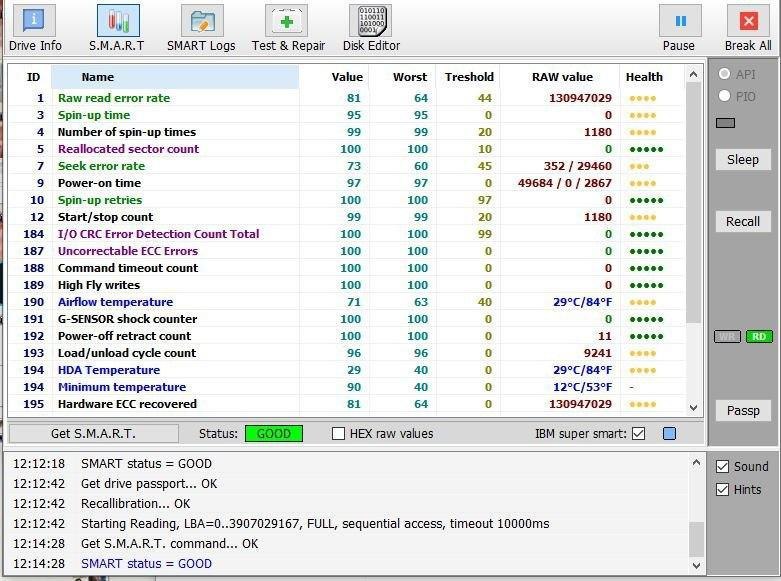Open the Disk Editor tab
This screenshot has height=581, width=781.
pyautogui.click(x=372, y=28)
